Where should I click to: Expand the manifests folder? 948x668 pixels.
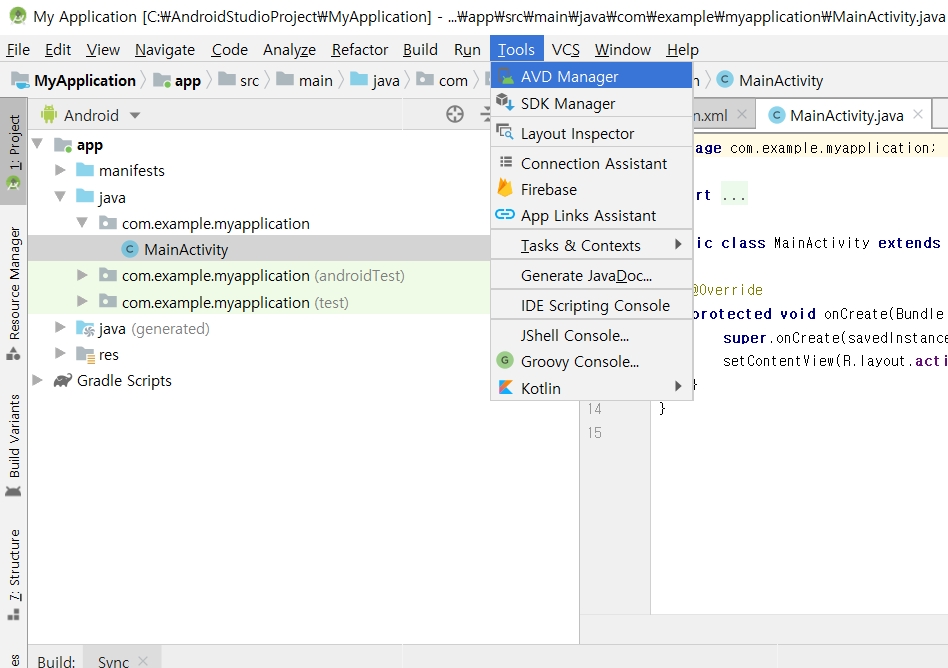point(60,170)
